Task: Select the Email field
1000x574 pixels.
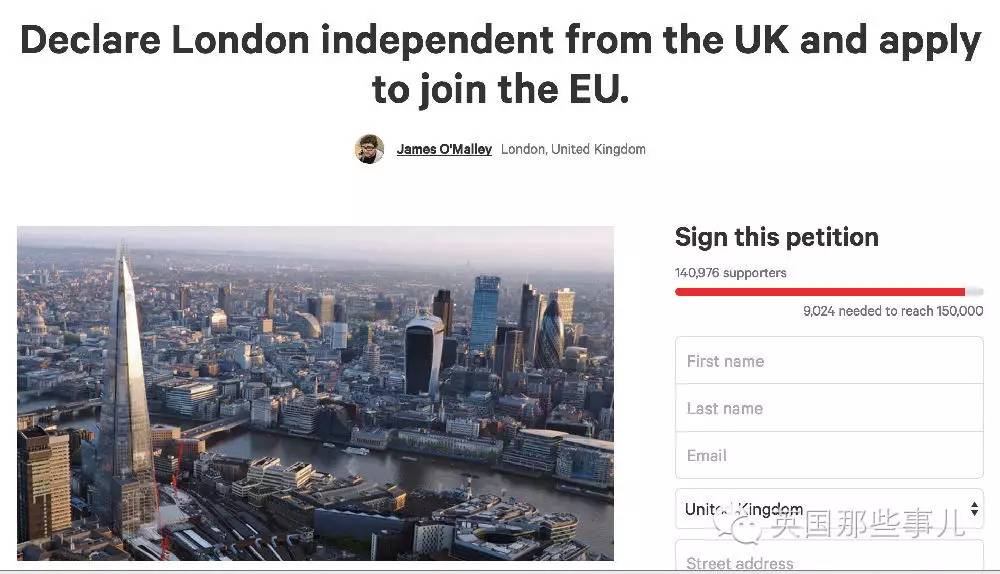Action: click(829, 455)
